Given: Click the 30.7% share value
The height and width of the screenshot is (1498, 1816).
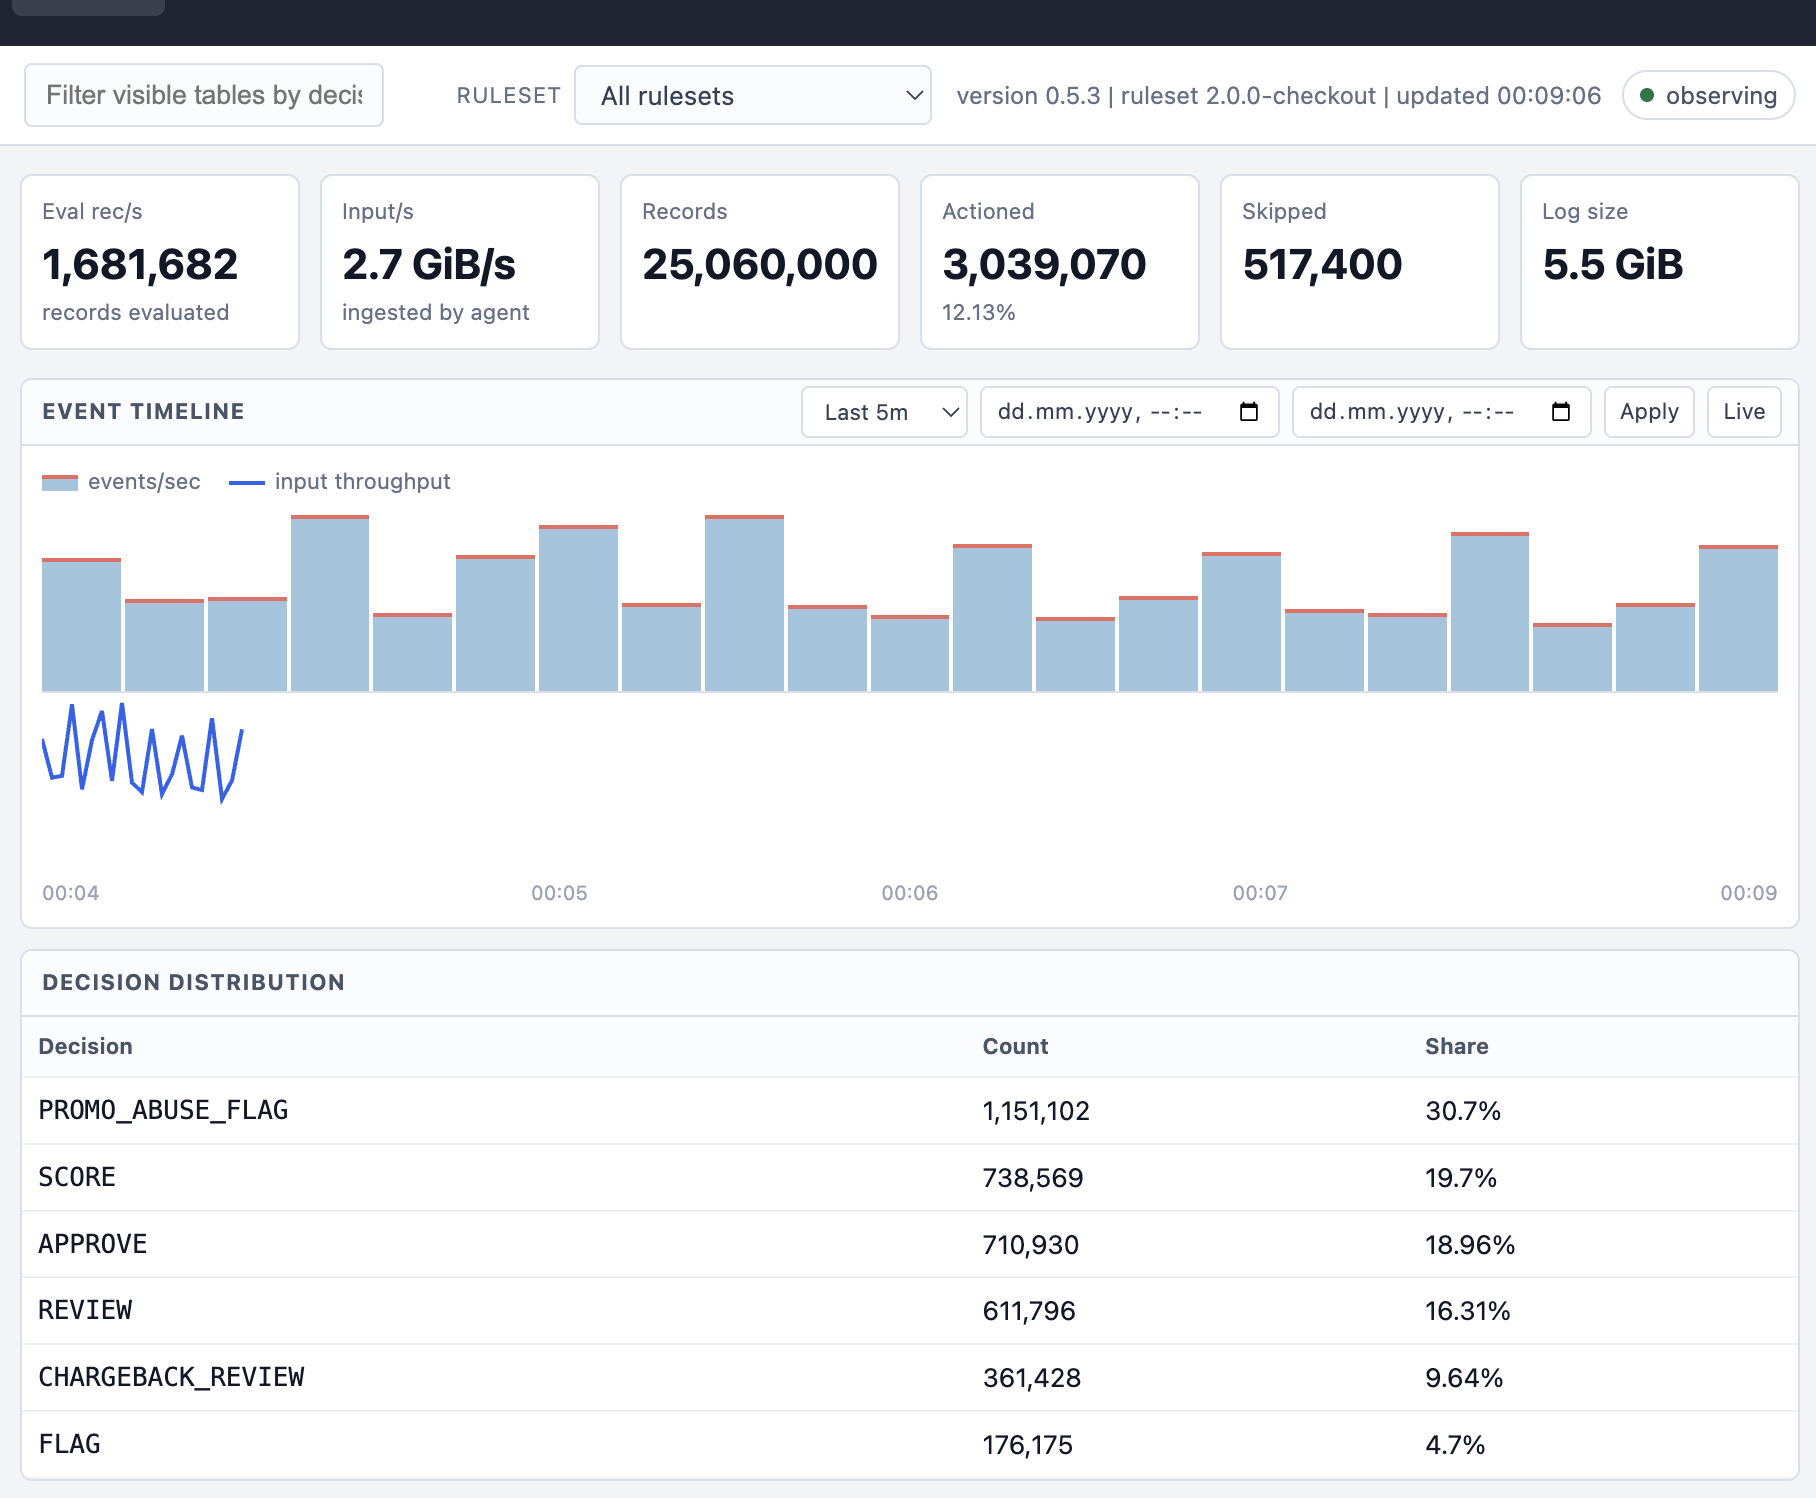Looking at the screenshot, I should coord(1463,1111).
